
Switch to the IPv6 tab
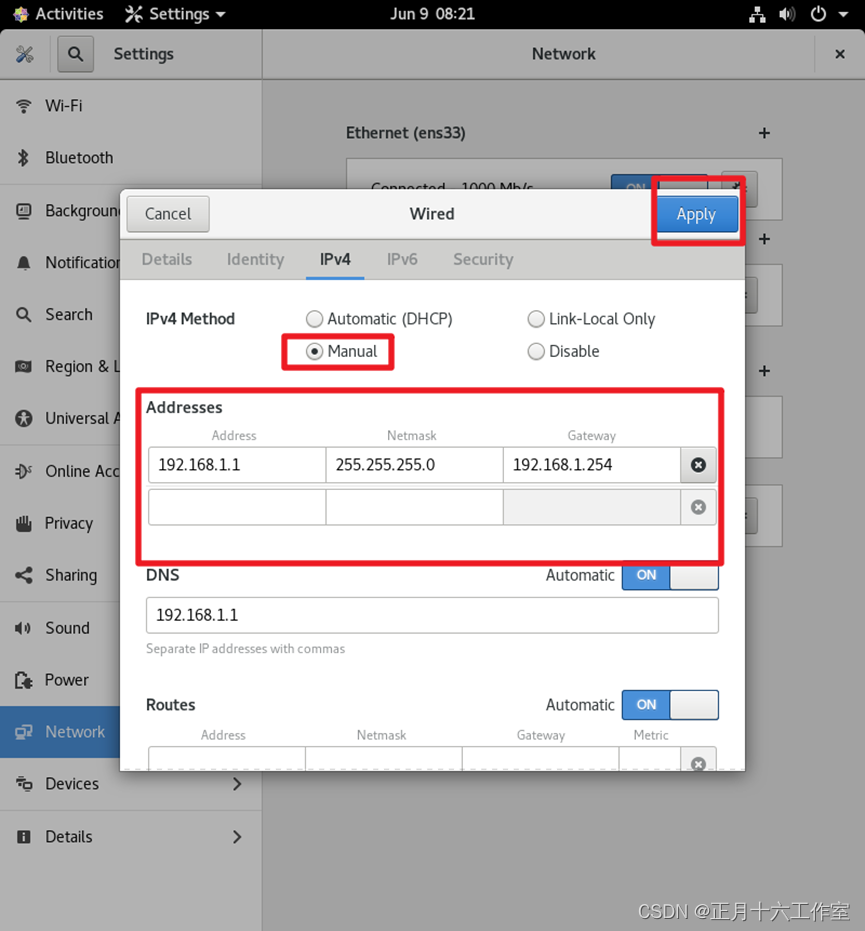pyautogui.click(x=402, y=259)
